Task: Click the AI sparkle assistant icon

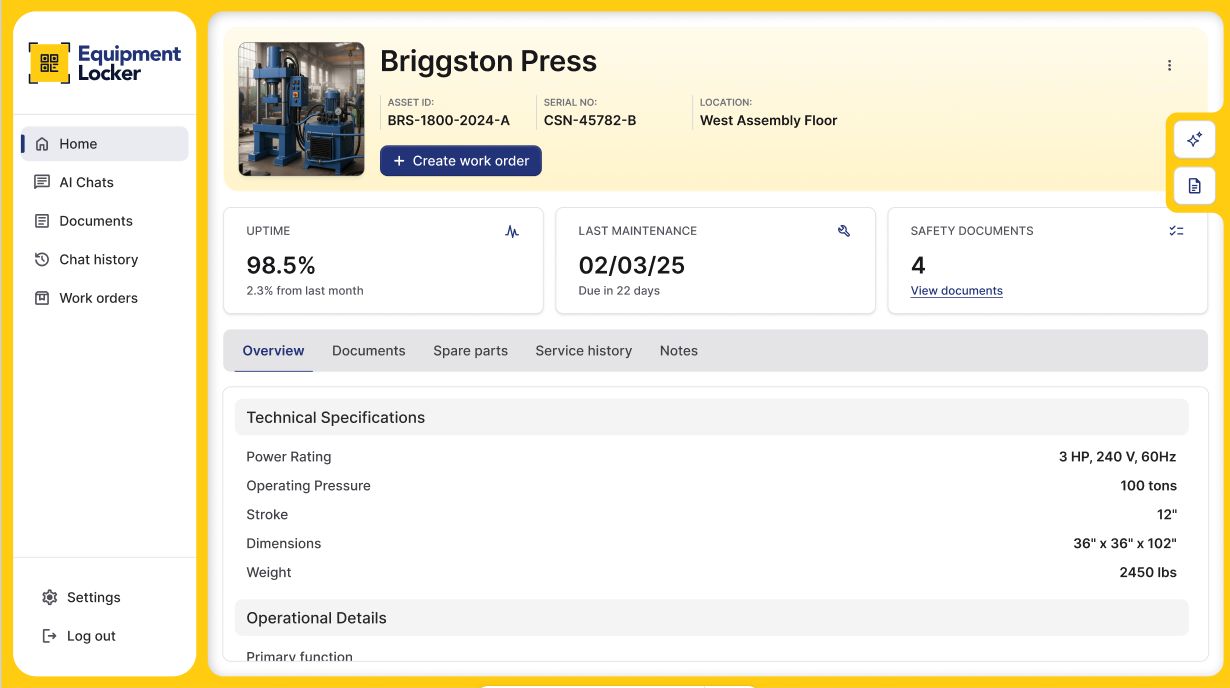Action: [1194, 140]
